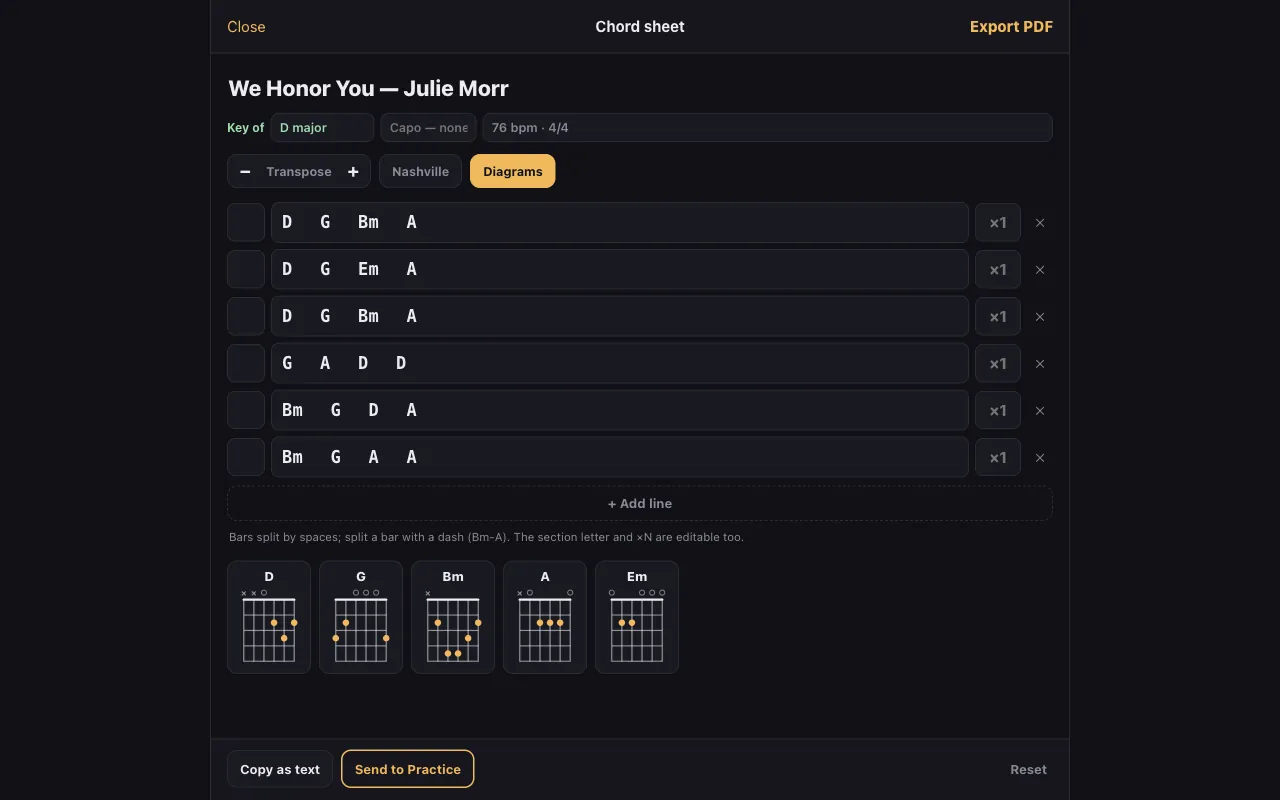Click the 'Chord sheet' header title
This screenshot has width=1280, height=800.
[640, 27]
